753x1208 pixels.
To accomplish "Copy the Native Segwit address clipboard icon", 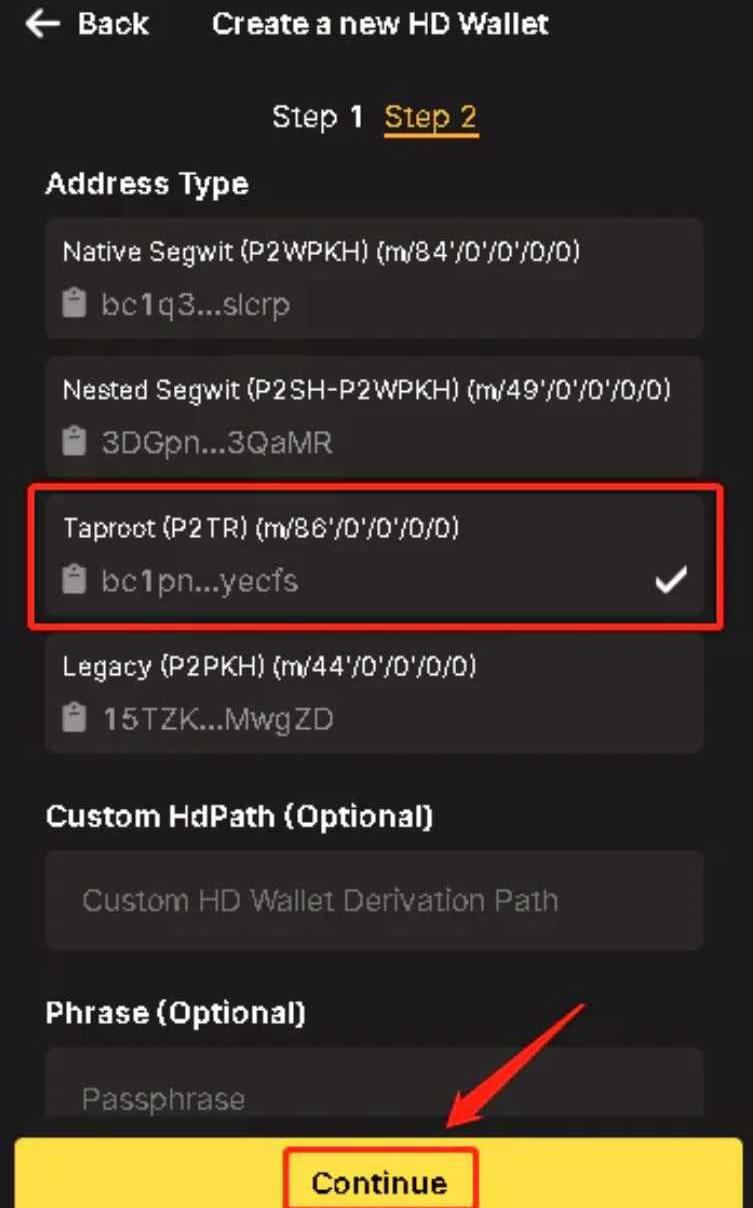I will [x=74, y=304].
